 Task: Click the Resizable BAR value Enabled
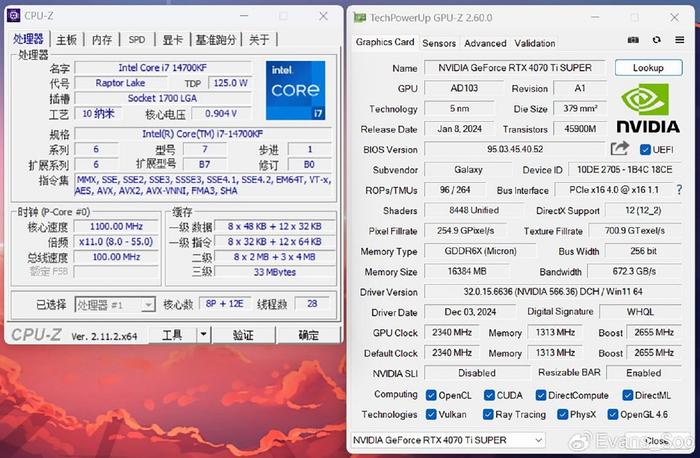coord(643,373)
